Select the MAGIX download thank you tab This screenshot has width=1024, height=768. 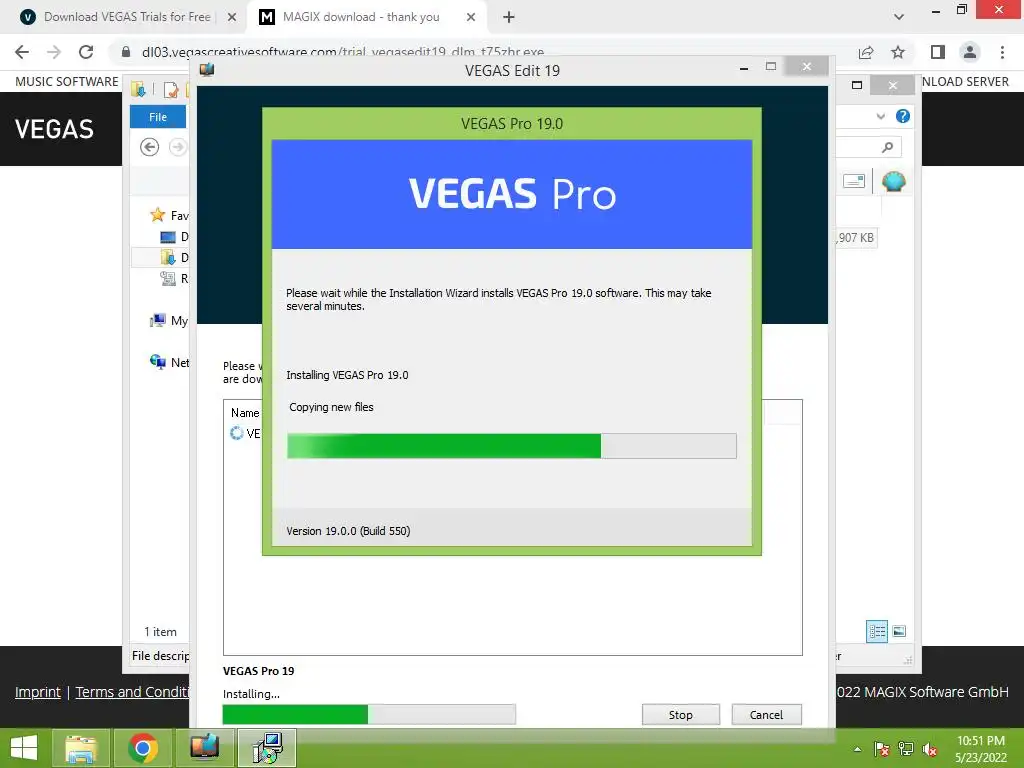(361, 17)
